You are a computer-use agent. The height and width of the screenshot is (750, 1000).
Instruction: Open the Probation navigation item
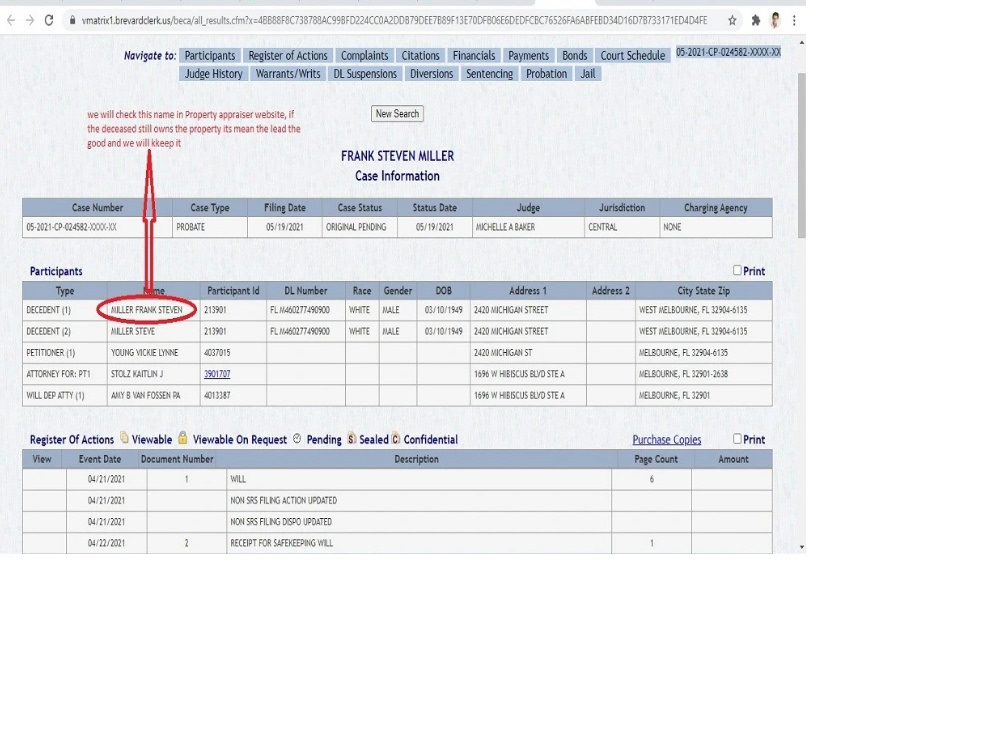pos(547,74)
